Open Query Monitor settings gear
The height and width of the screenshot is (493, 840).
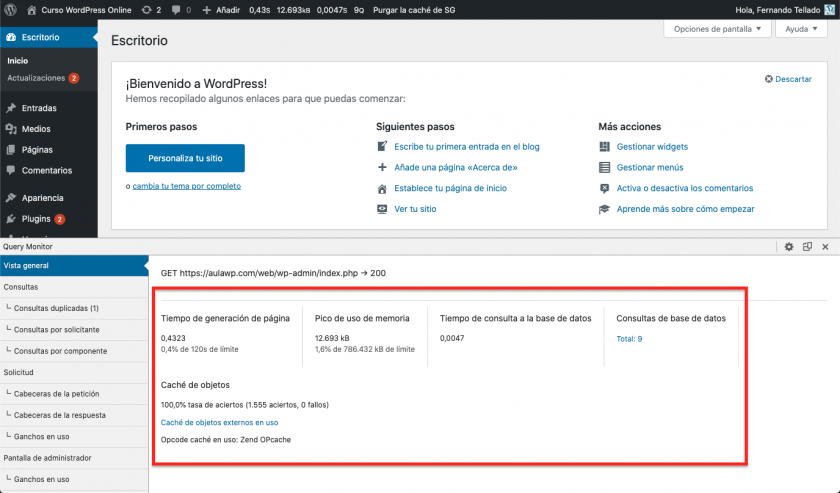788,246
